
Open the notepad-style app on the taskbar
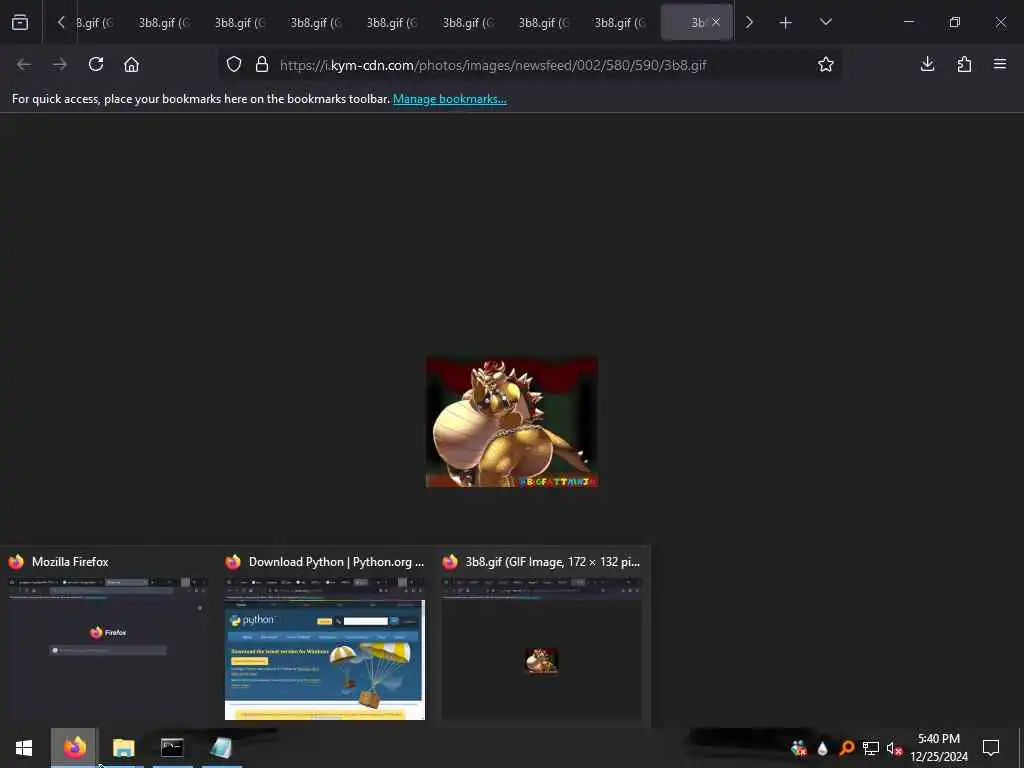point(221,748)
